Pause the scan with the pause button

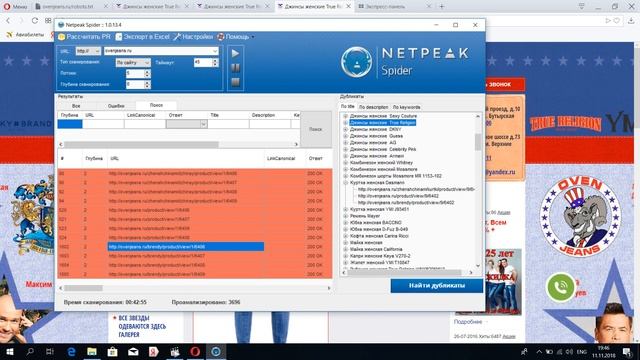point(236,68)
